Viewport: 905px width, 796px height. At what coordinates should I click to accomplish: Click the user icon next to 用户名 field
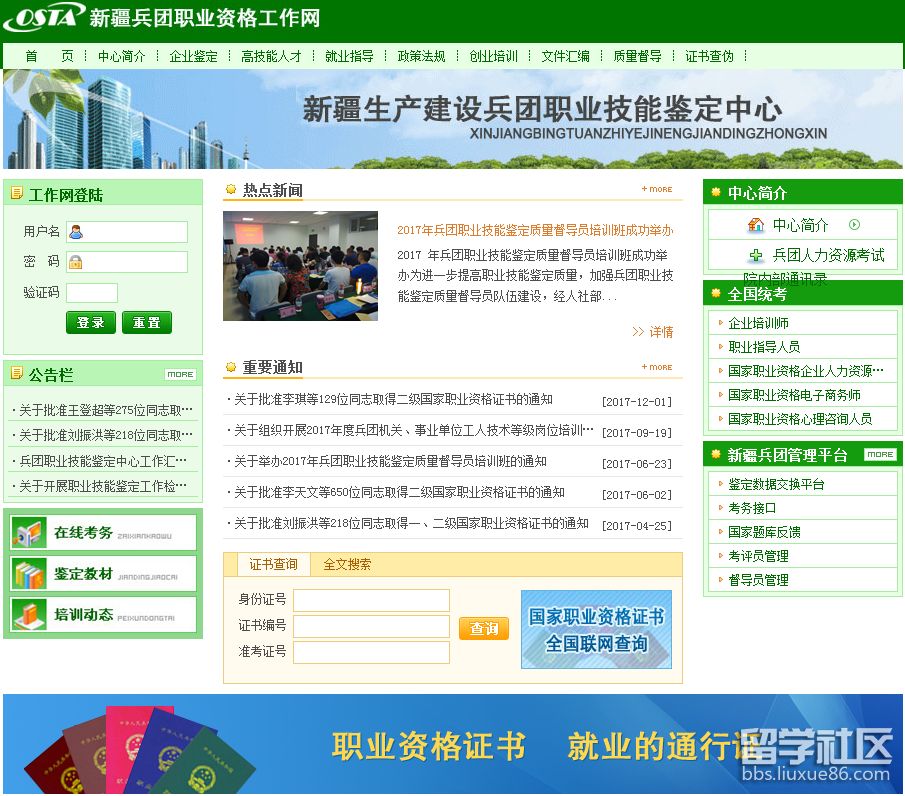[x=77, y=232]
